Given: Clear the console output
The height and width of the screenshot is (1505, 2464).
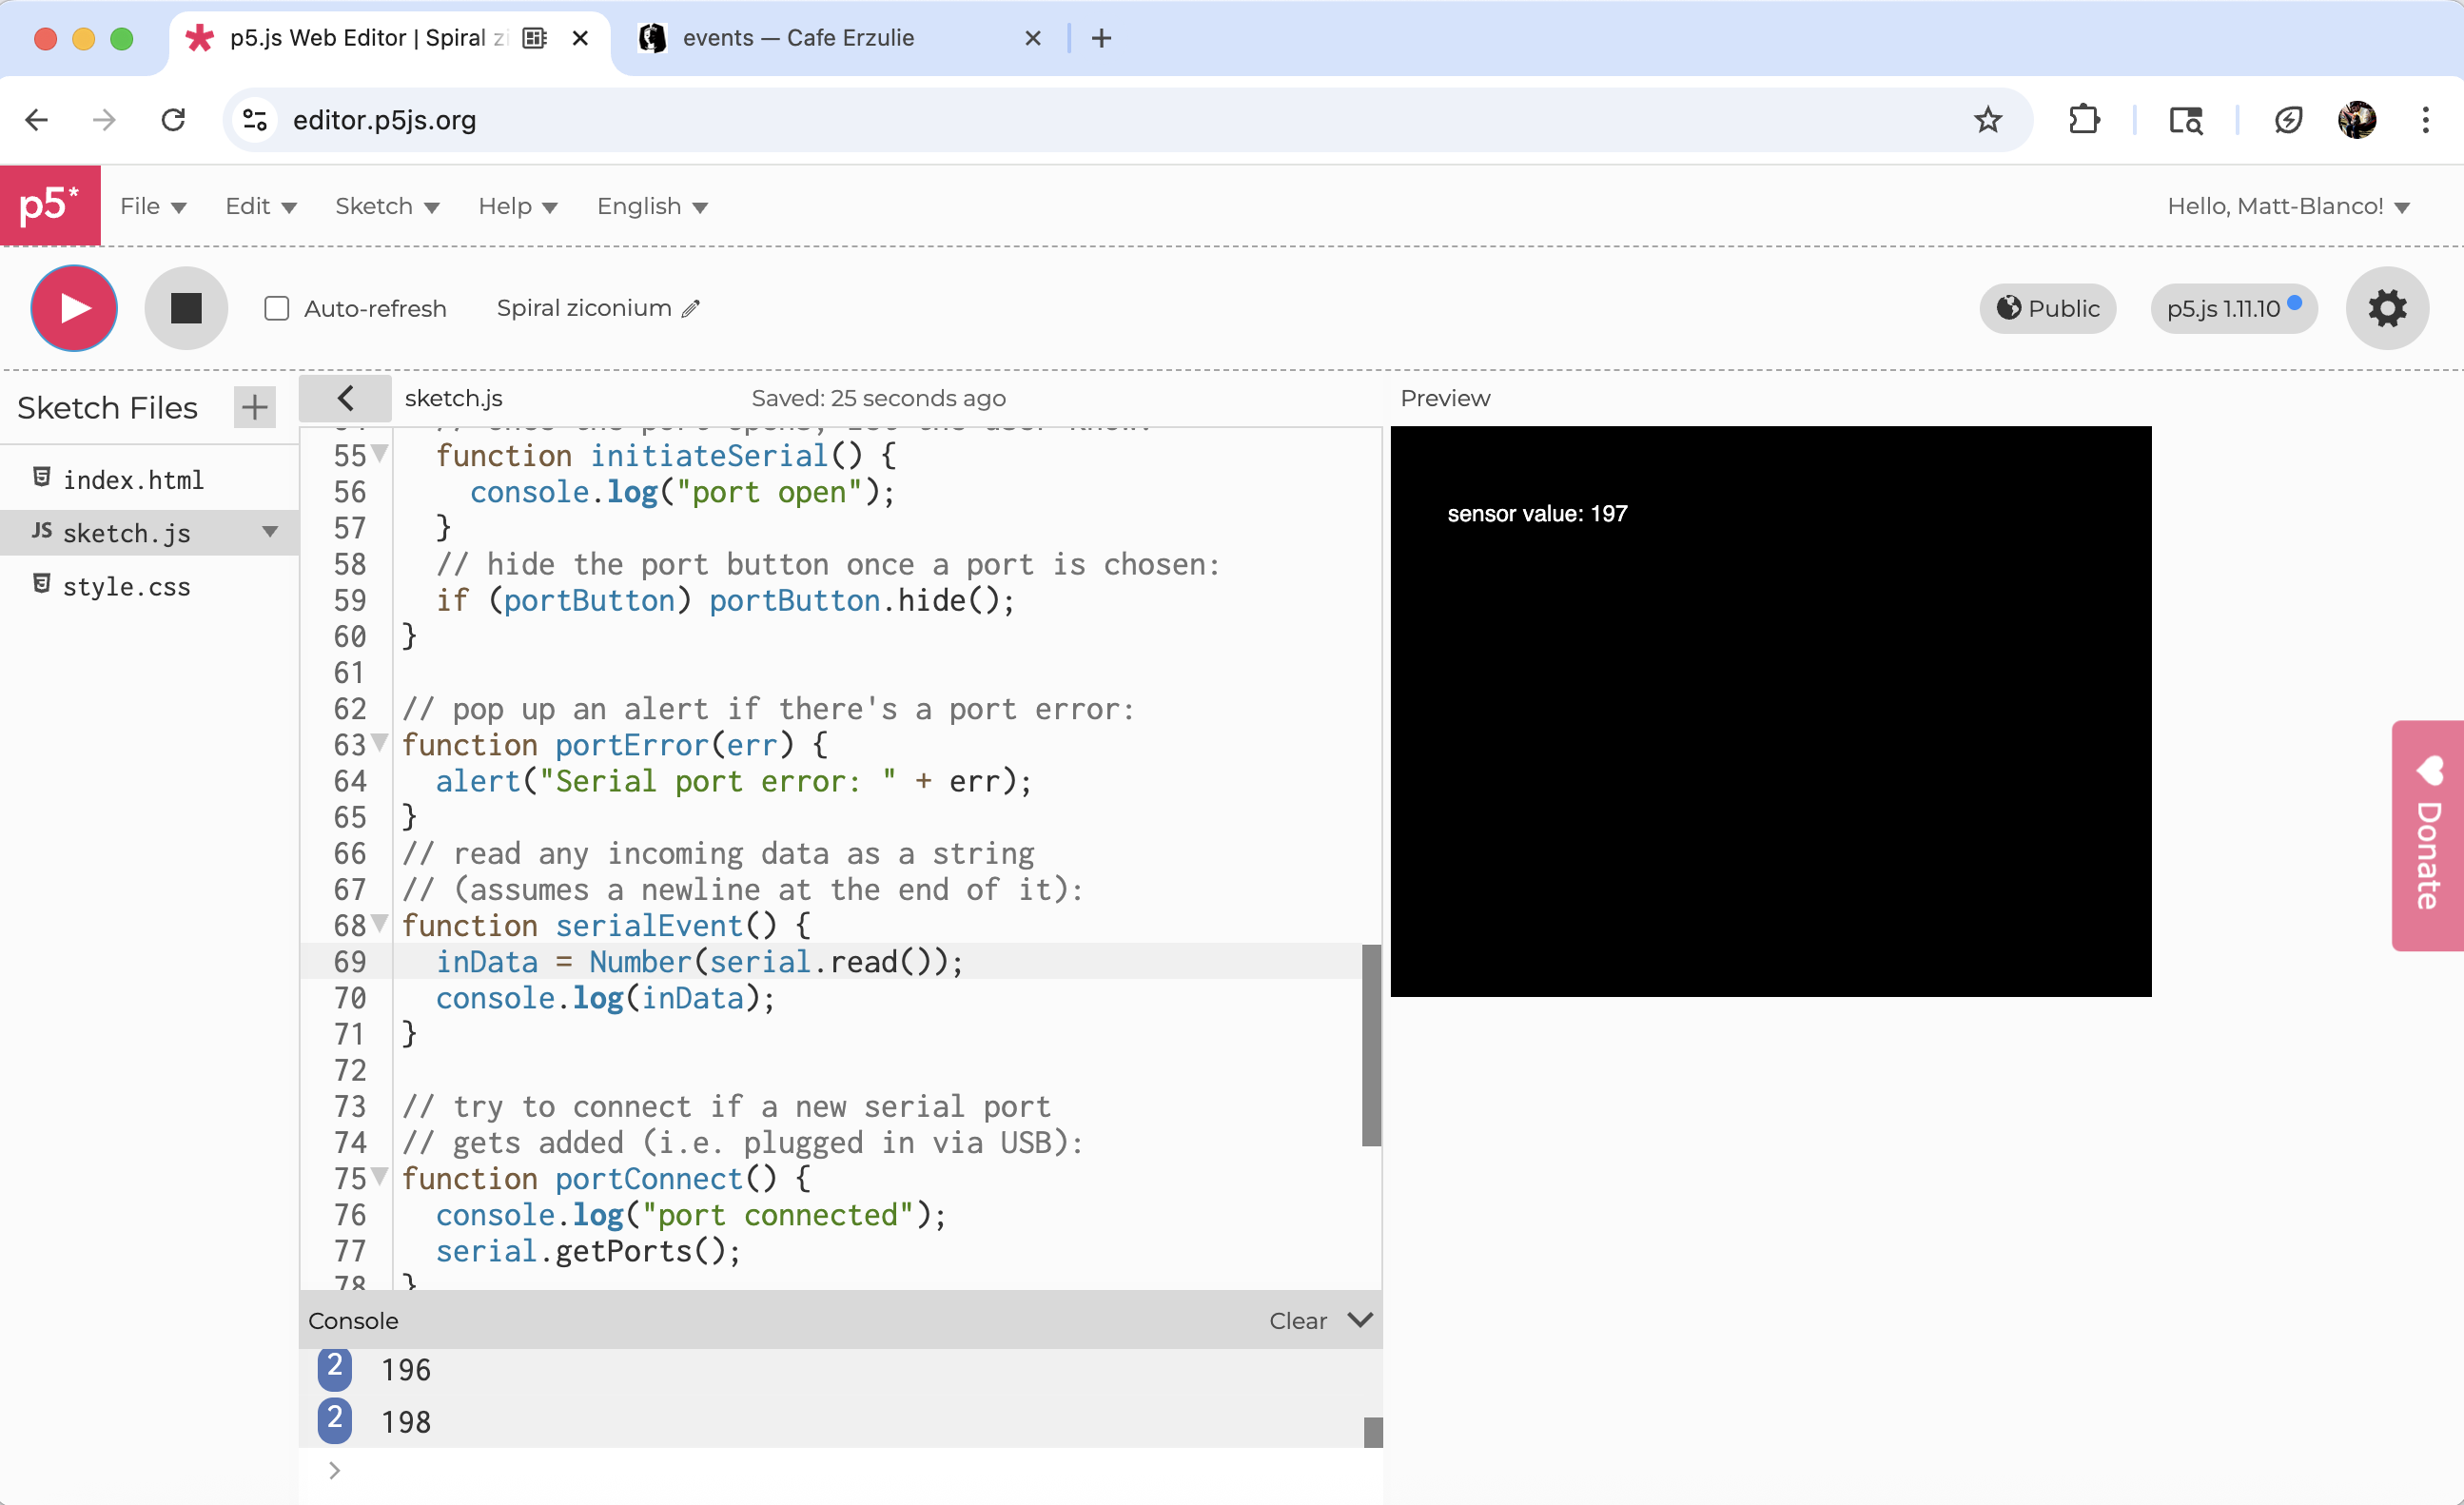Looking at the screenshot, I should coord(1297,1321).
